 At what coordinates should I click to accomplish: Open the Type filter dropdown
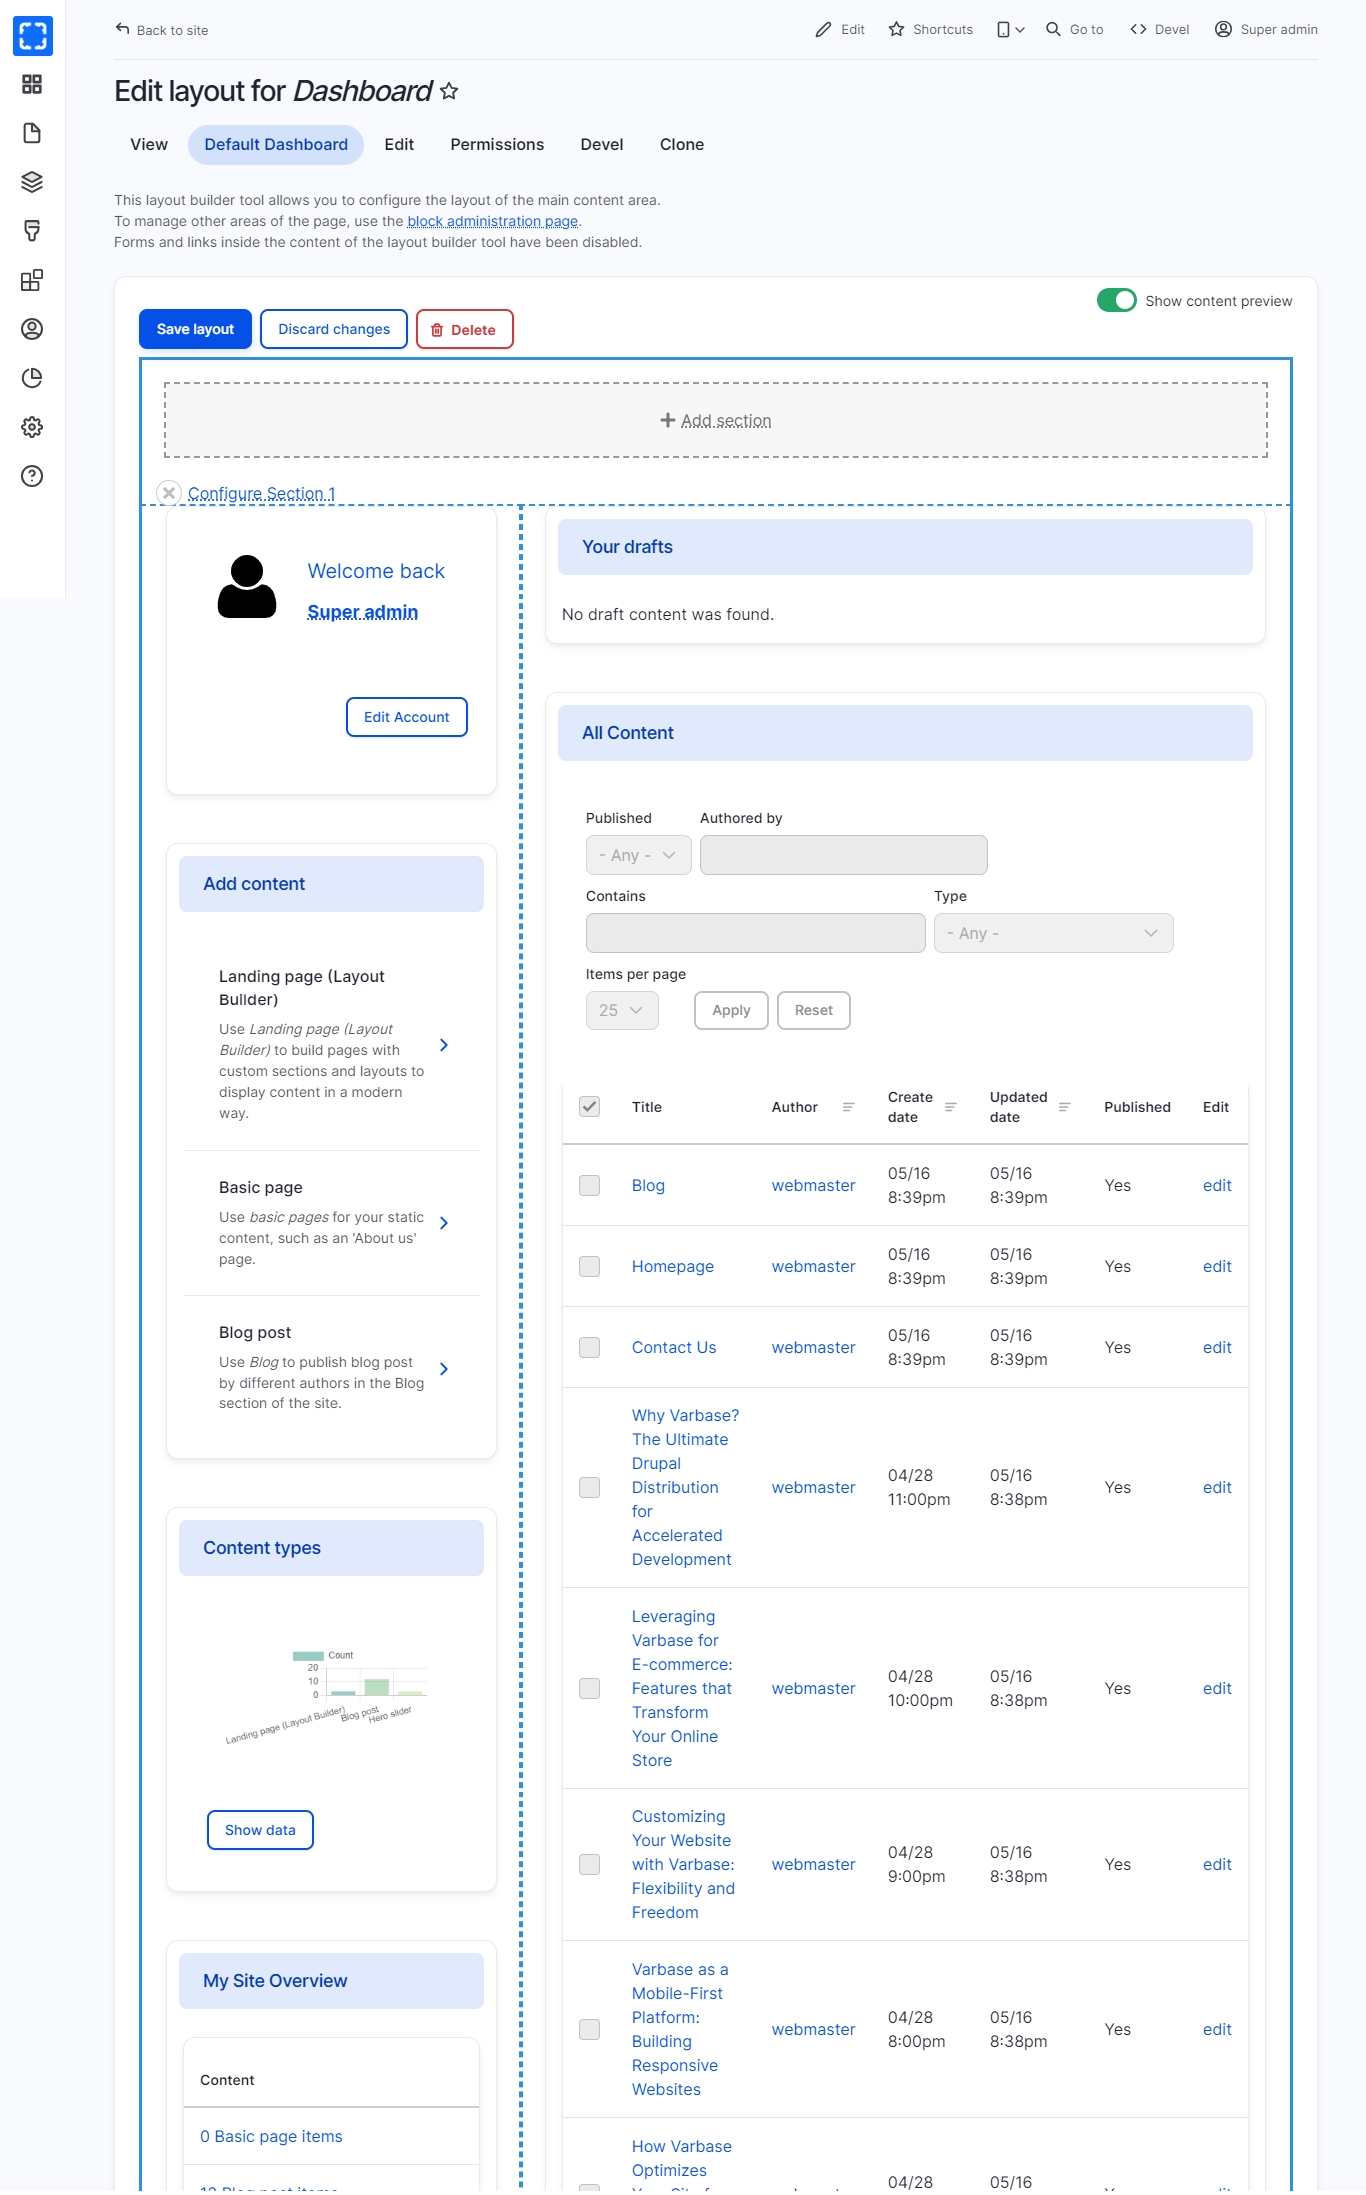click(1053, 933)
